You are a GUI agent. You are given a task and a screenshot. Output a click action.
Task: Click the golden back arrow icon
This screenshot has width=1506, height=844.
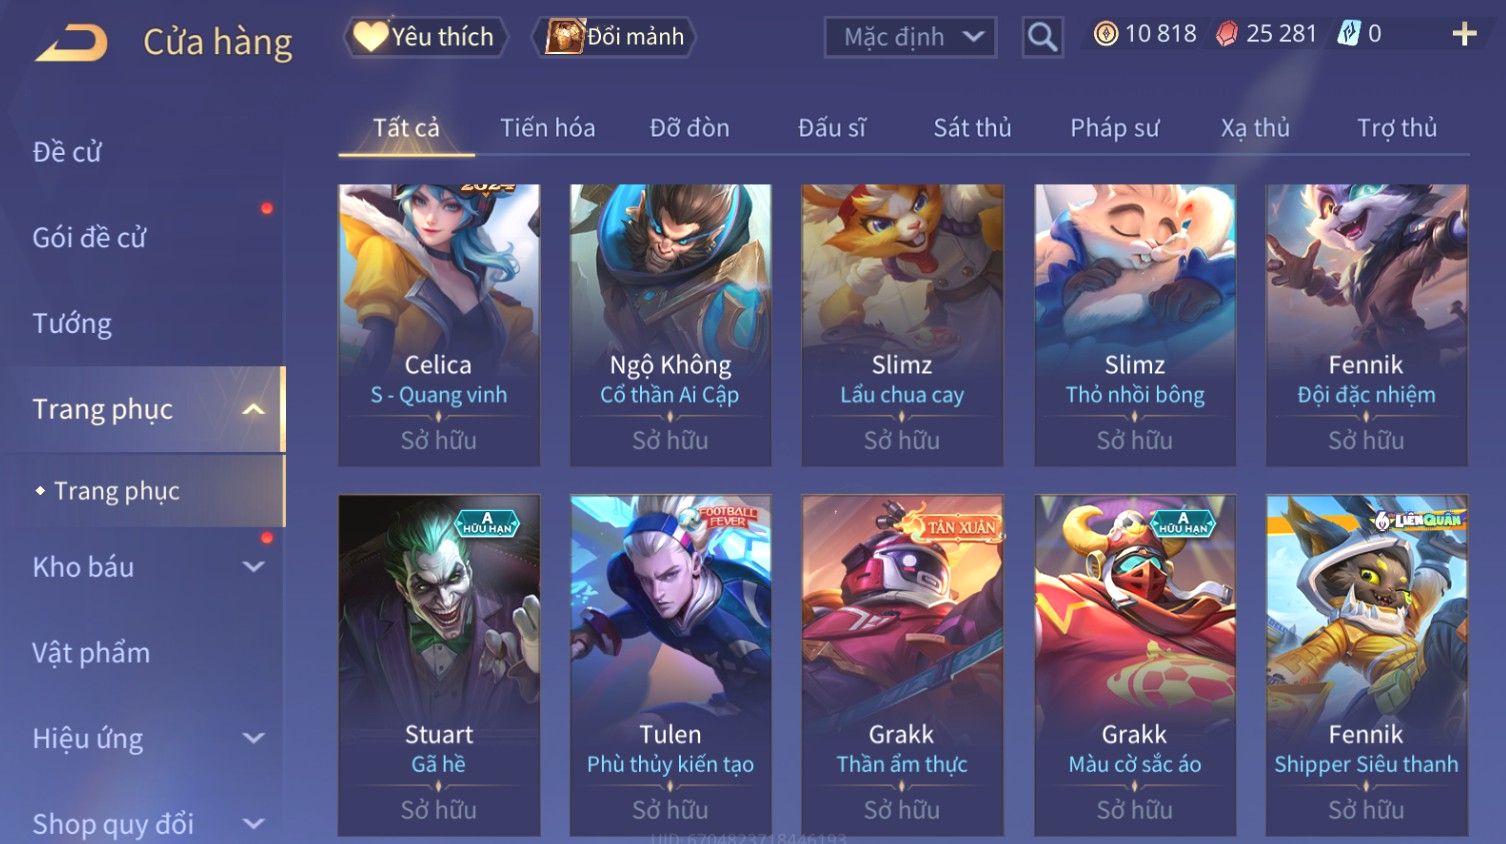pos(71,43)
